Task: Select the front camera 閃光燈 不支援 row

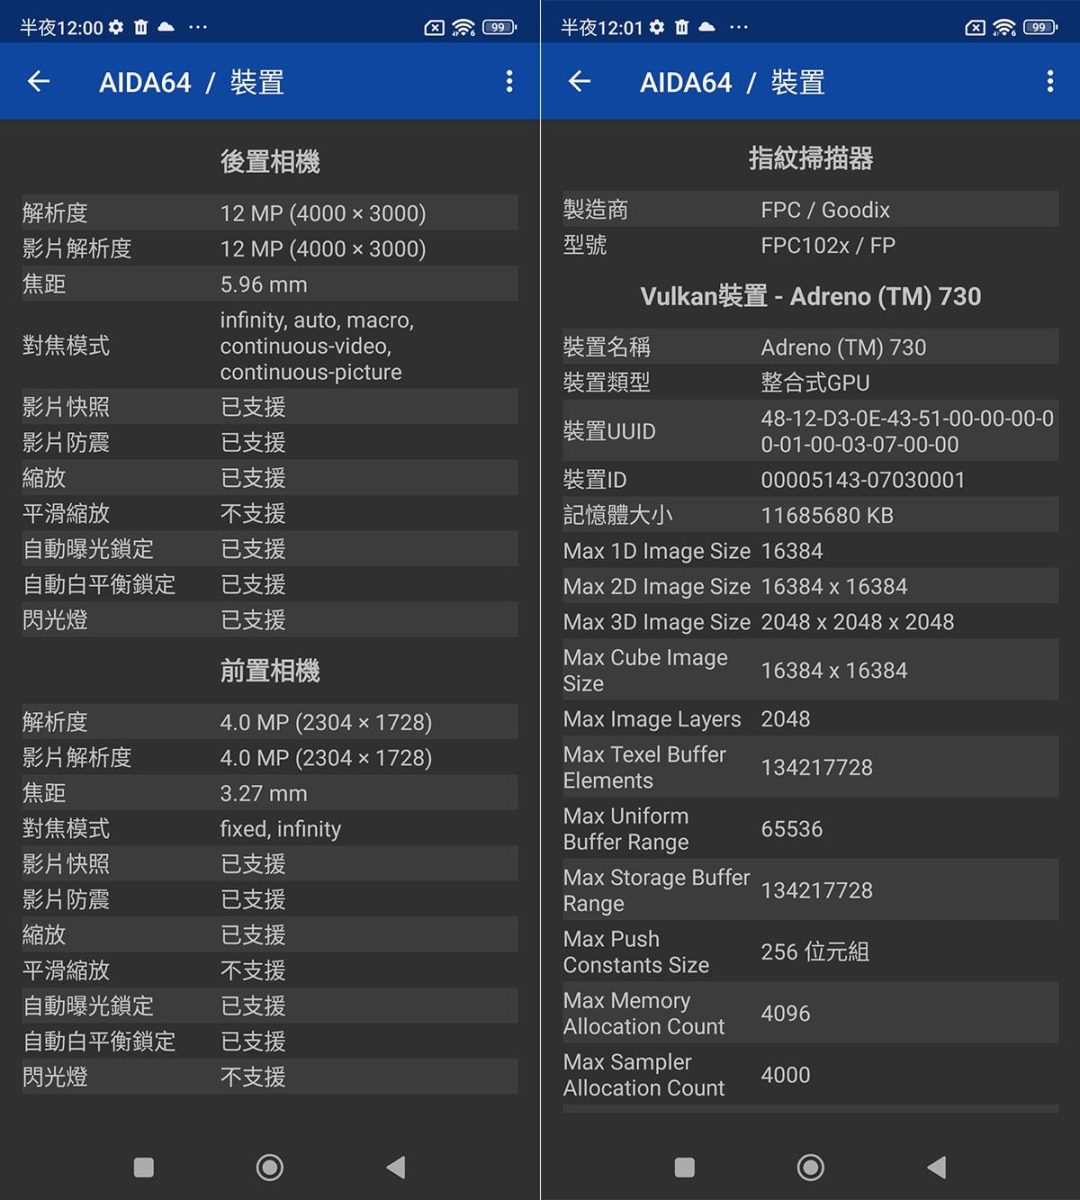Action: click(270, 1077)
